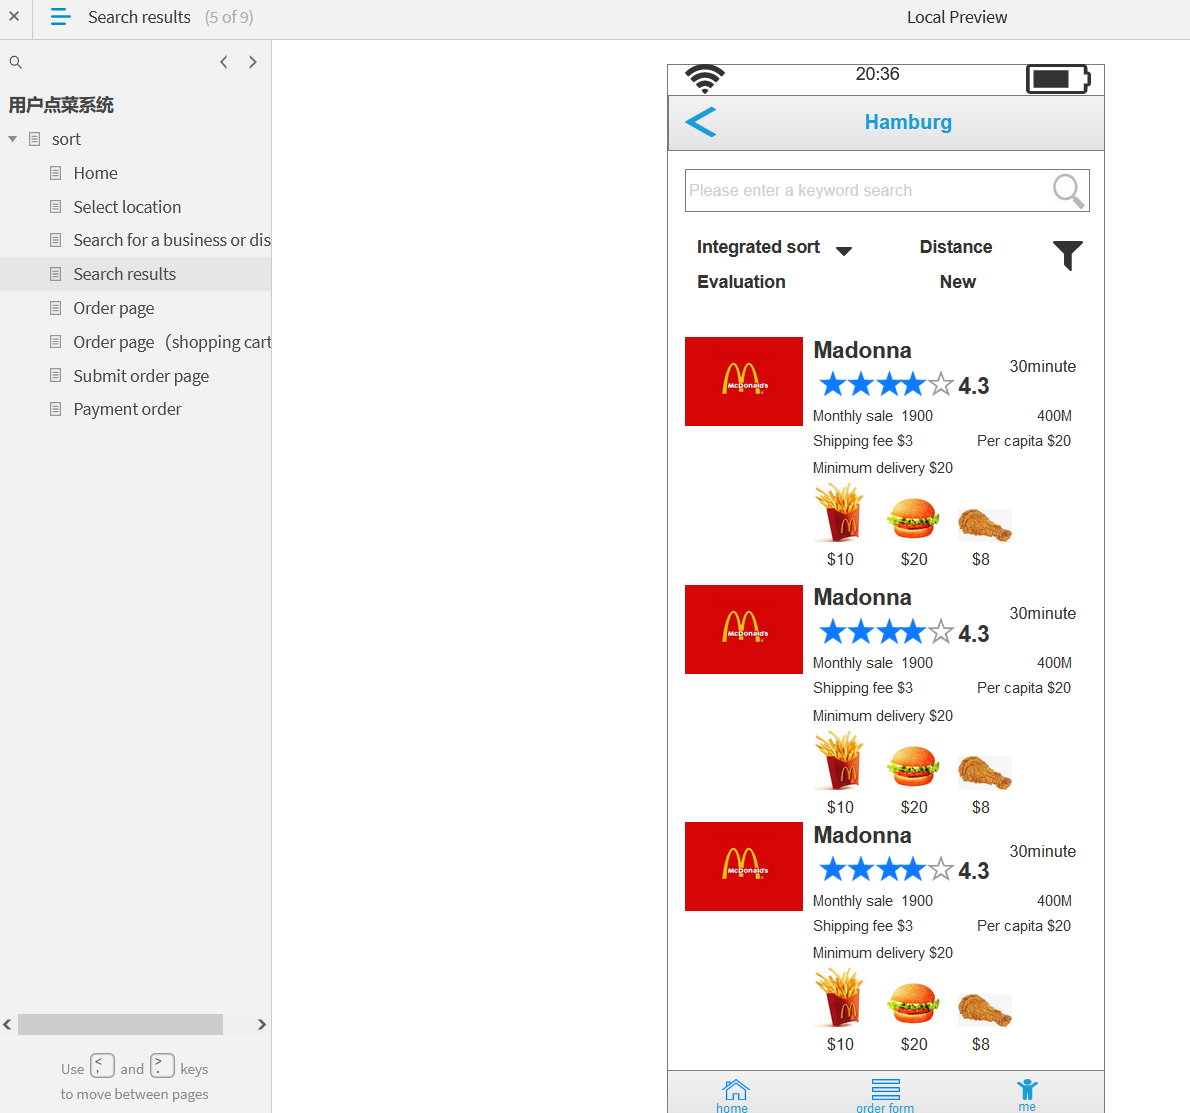Click the first listing's Minimum delivery $20
Image resolution: width=1190 pixels, height=1113 pixels.
point(883,468)
